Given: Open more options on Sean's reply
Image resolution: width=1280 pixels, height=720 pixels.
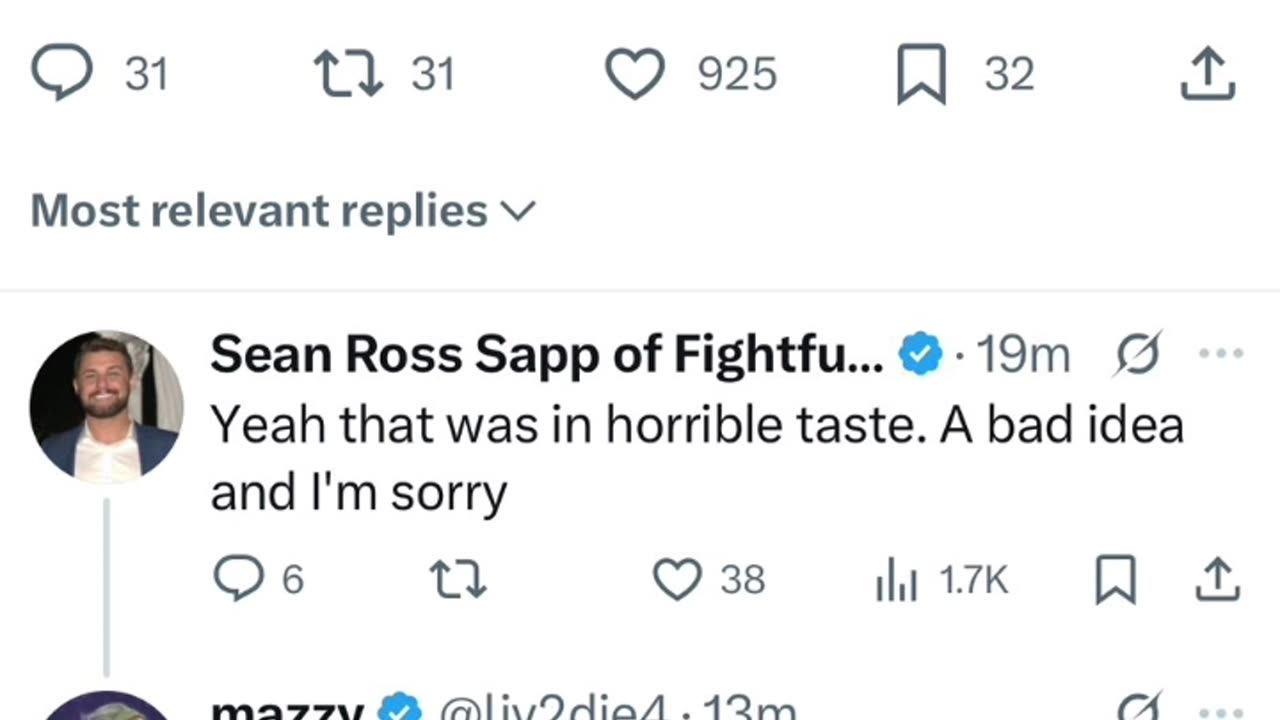Looking at the screenshot, I should click(1221, 355).
